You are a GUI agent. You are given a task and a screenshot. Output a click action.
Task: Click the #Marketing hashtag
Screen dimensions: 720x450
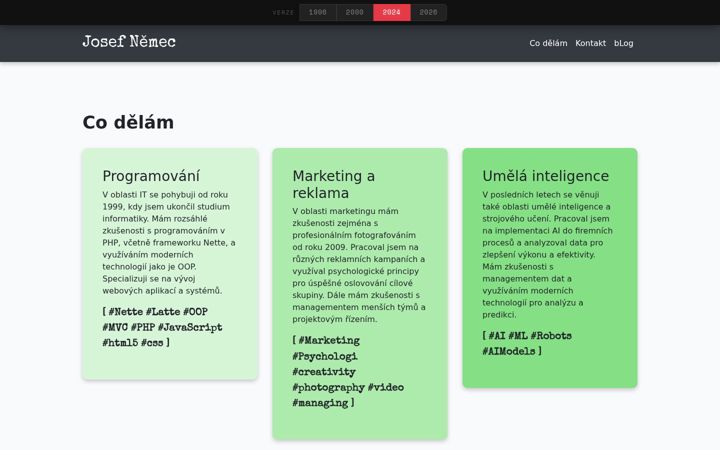click(329, 341)
